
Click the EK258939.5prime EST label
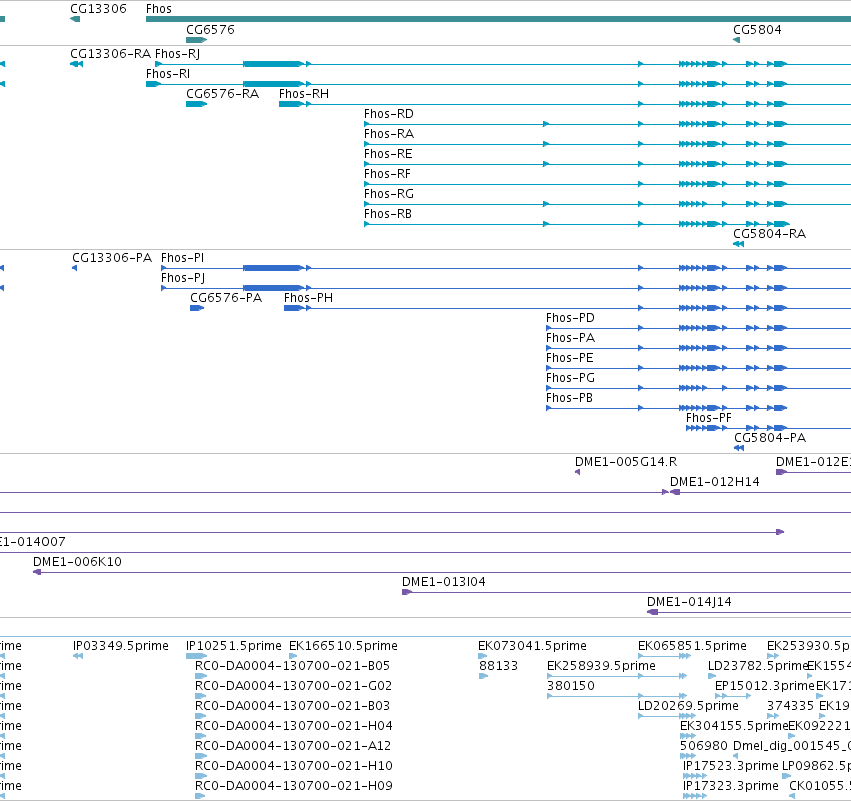point(601,666)
